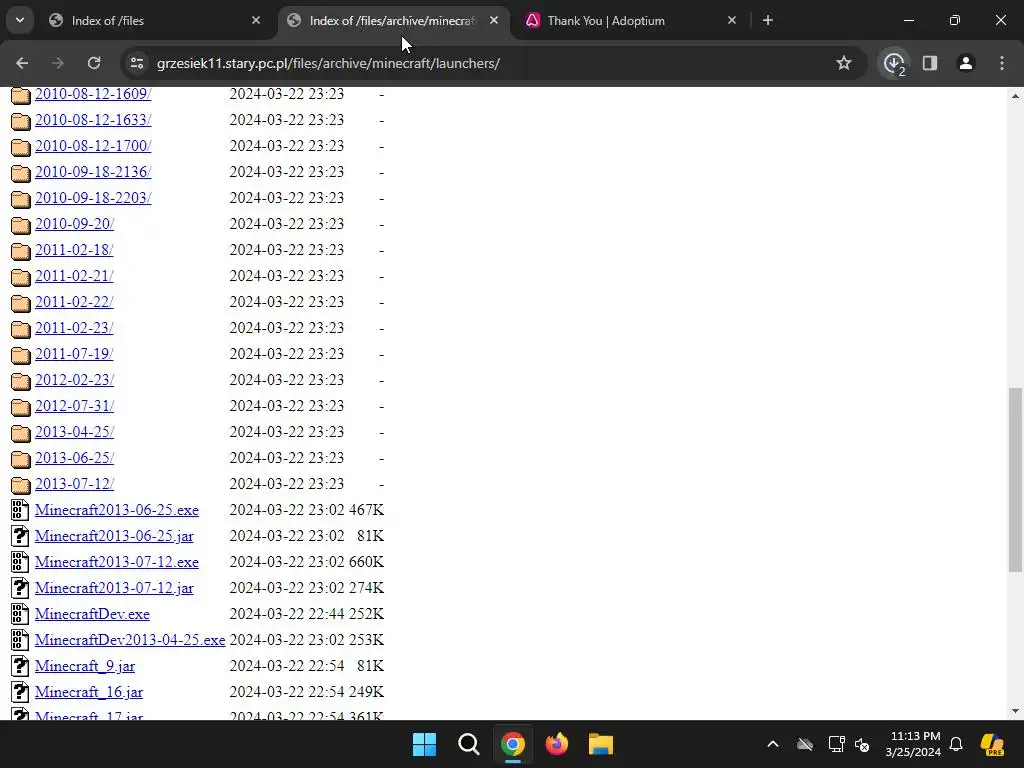This screenshot has height=768, width=1024.
Task: Open the clock showing 11:13 PM
Action: (913, 744)
